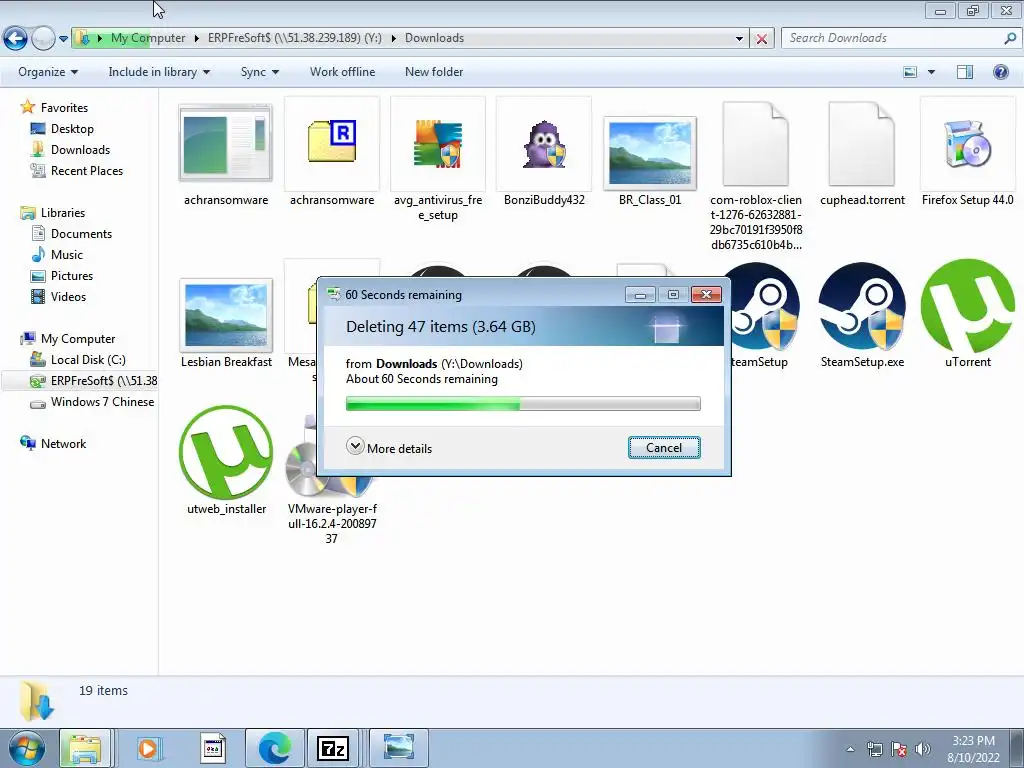Open Videos library

[x=68, y=296]
